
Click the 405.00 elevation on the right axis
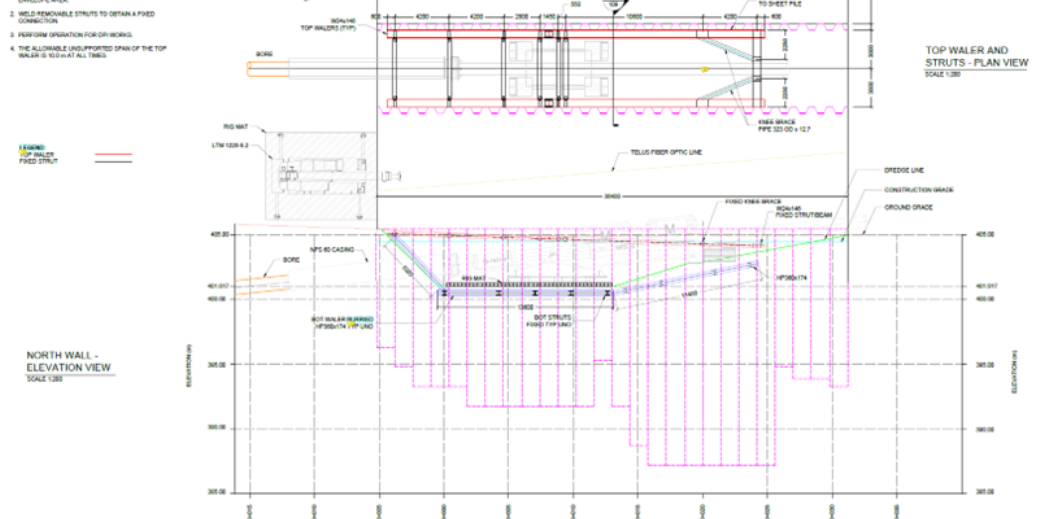click(x=985, y=234)
